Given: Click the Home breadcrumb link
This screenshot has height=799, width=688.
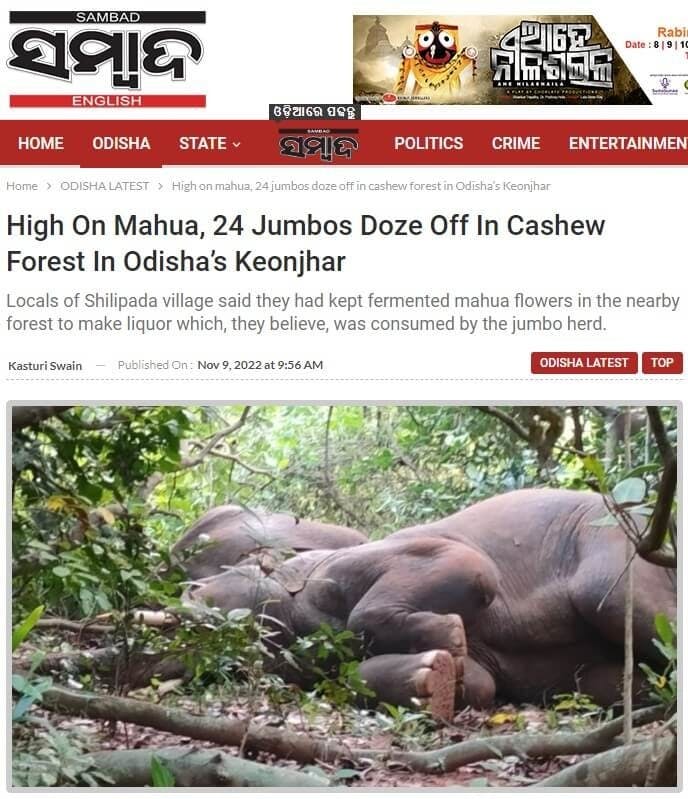Looking at the screenshot, I should [22, 186].
